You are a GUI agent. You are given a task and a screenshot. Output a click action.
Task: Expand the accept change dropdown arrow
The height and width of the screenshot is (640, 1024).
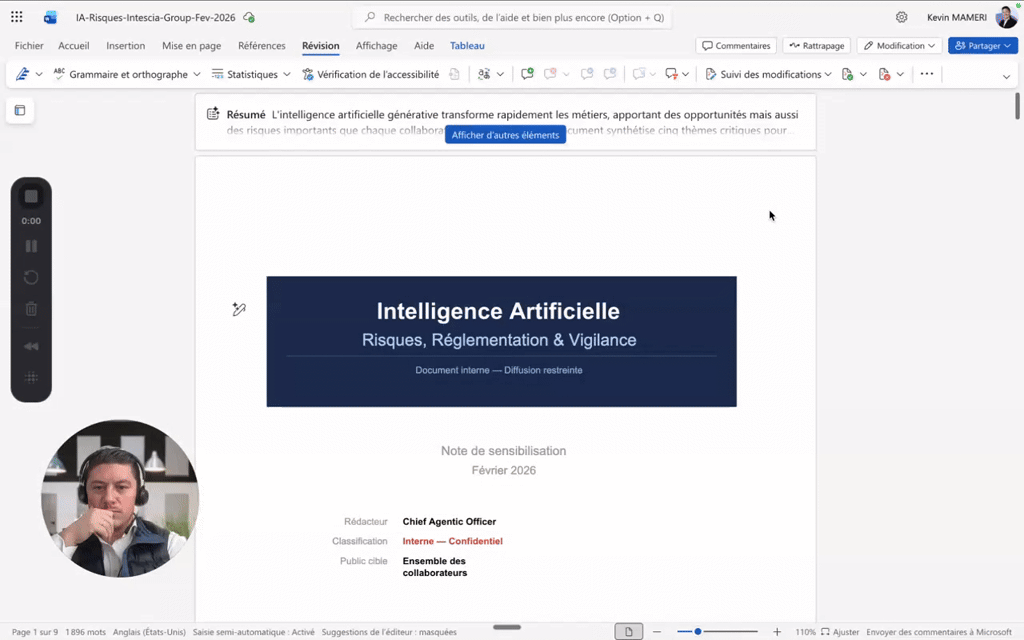[x=863, y=74]
